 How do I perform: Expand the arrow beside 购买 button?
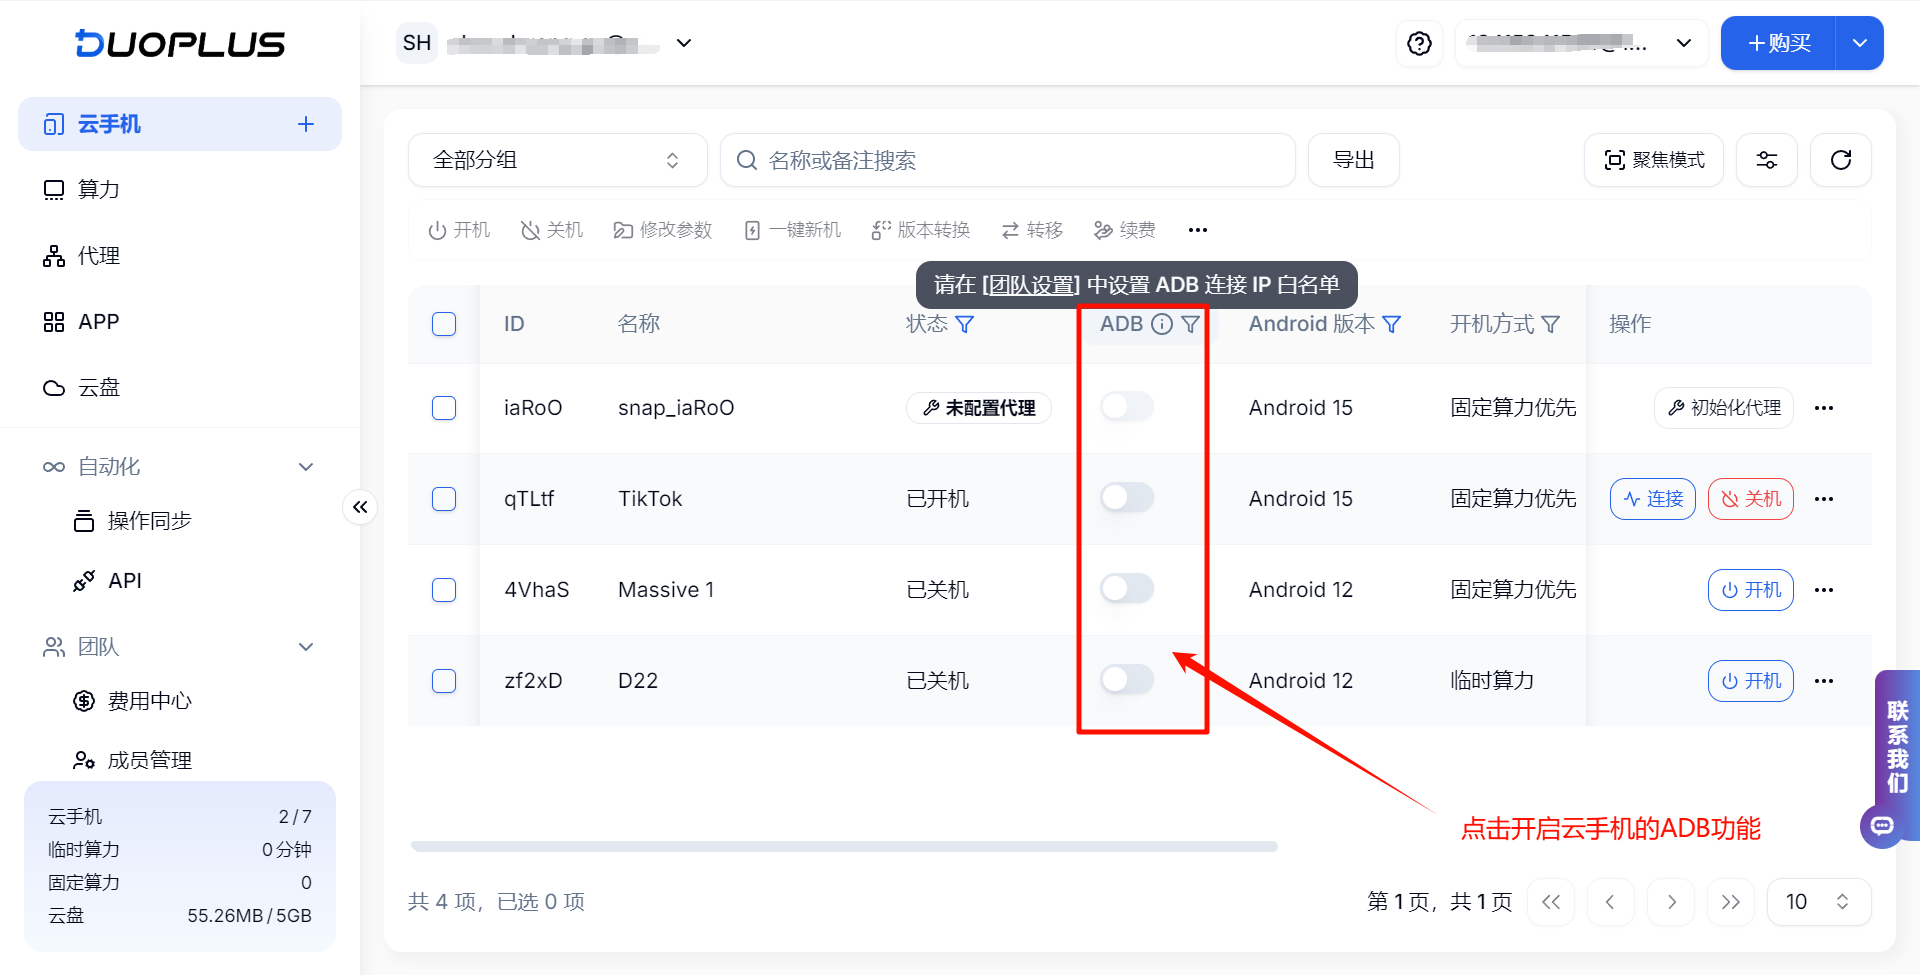[x=1860, y=43]
